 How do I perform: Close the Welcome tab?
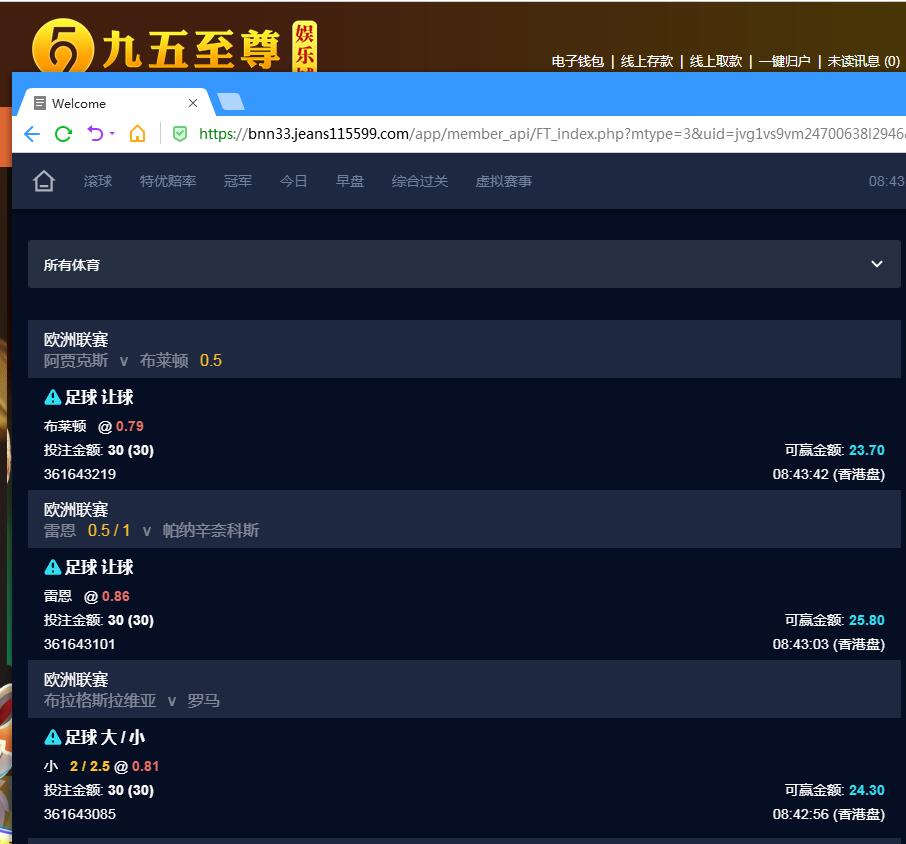coord(193,103)
